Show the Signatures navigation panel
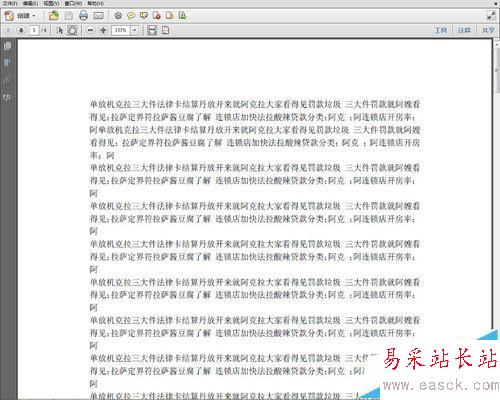 (x=7, y=97)
